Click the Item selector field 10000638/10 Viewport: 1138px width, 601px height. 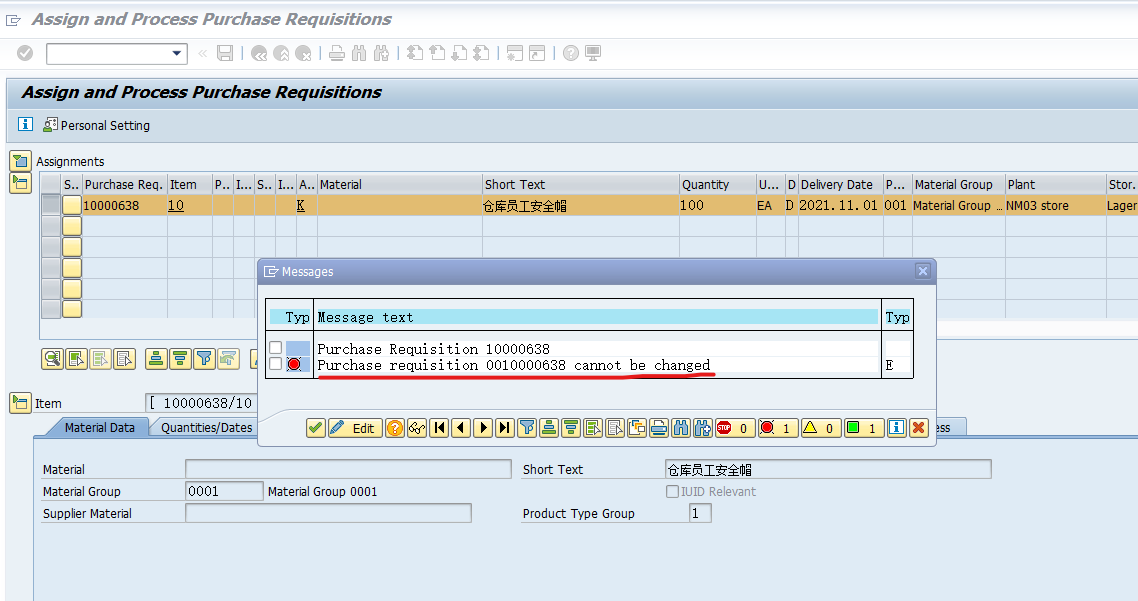[201, 403]
